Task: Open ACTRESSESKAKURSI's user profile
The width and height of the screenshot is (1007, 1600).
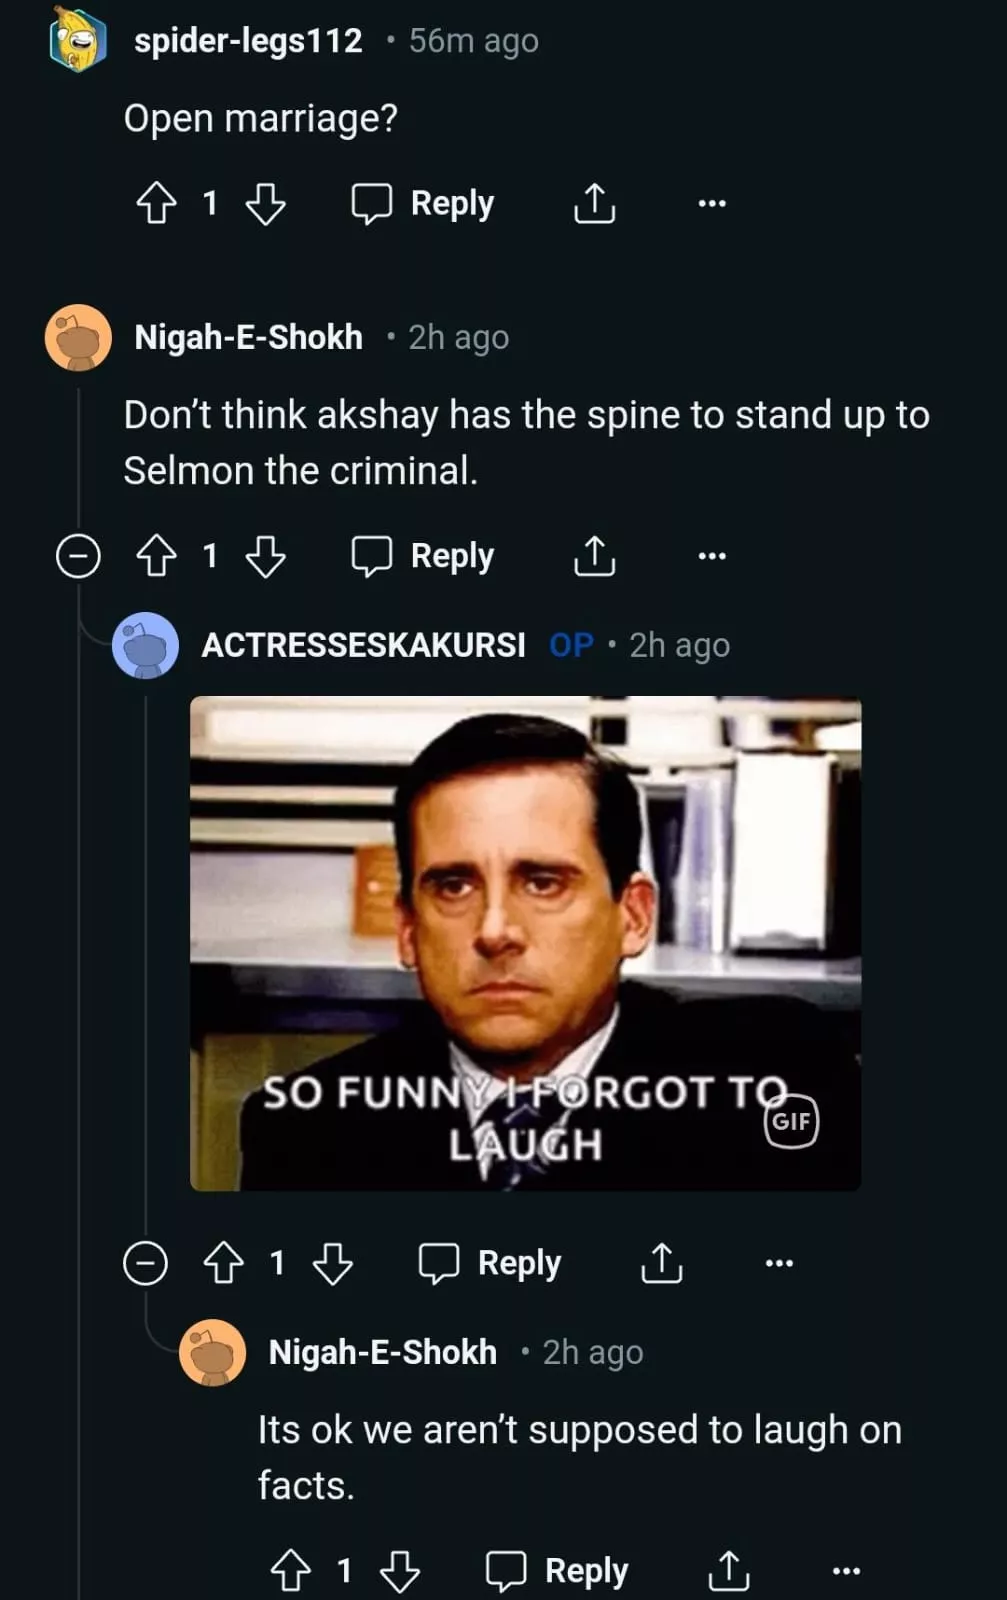Action: coord(363,645)
